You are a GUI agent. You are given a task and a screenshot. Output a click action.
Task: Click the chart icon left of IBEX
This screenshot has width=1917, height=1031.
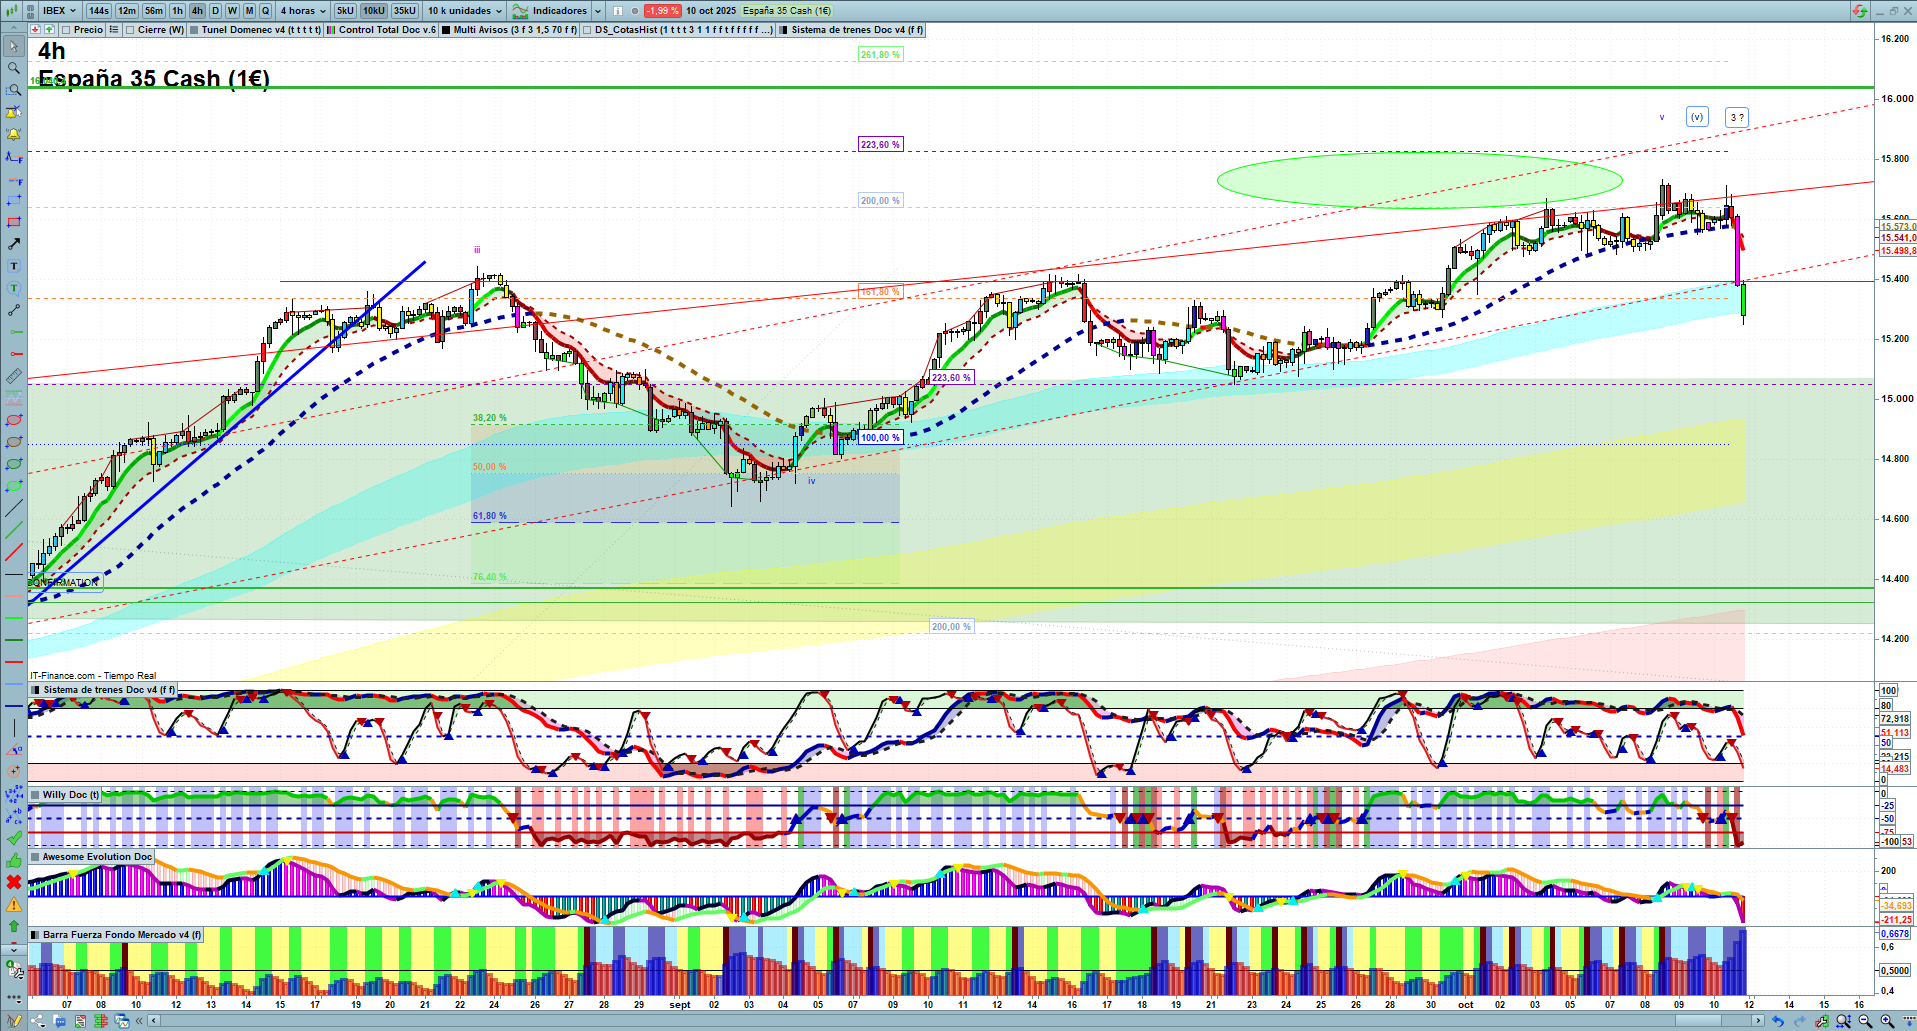[x=14, y=11]
